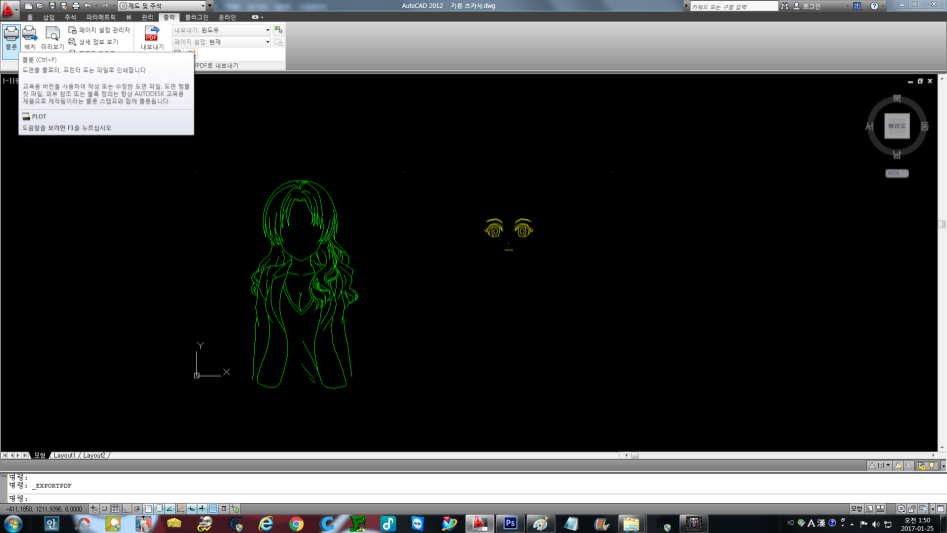Click the viewport restore window icon

(920, 81)
